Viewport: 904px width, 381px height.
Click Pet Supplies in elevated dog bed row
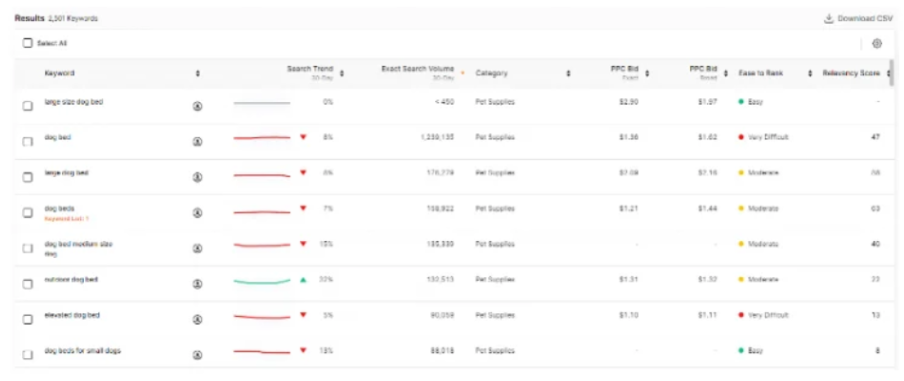[495, 315]
